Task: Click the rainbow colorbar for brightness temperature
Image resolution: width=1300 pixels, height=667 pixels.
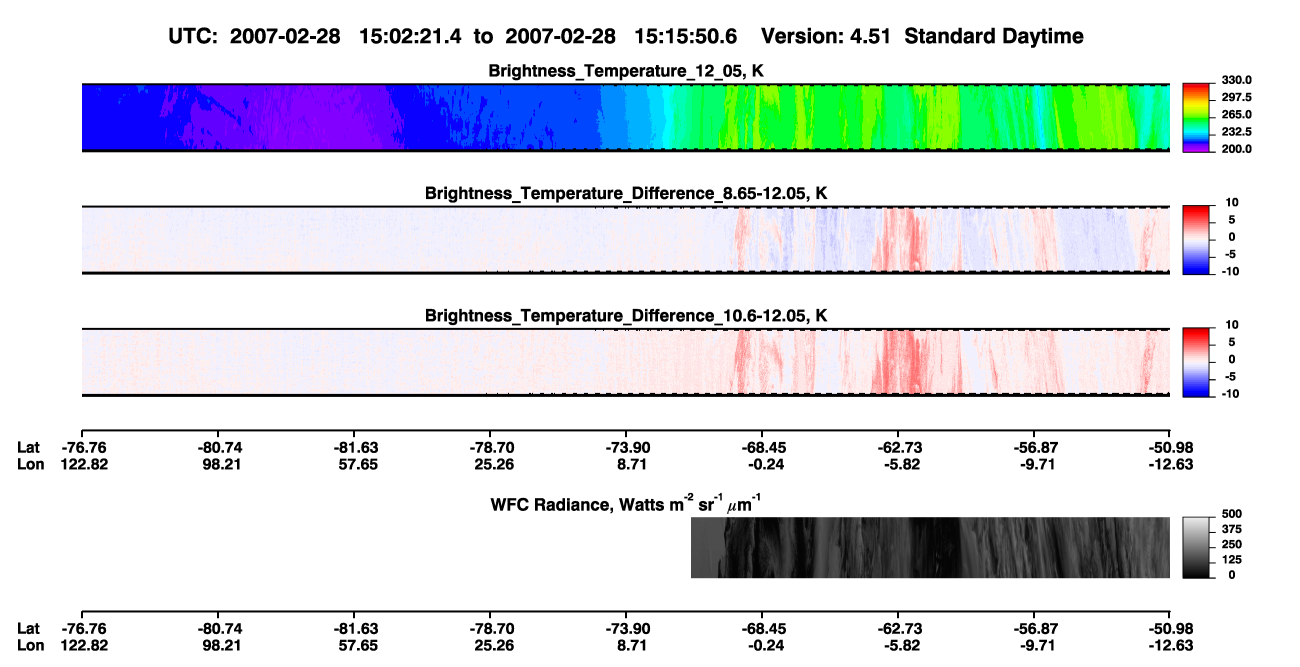Action: tap(1196, 118)
